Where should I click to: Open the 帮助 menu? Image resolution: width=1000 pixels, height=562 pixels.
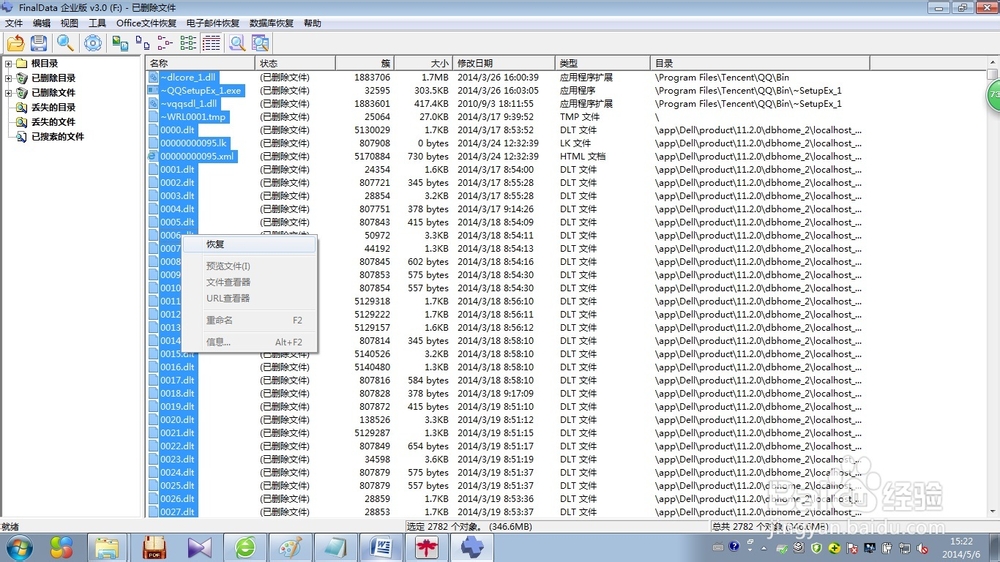click(x=312, y=23)
